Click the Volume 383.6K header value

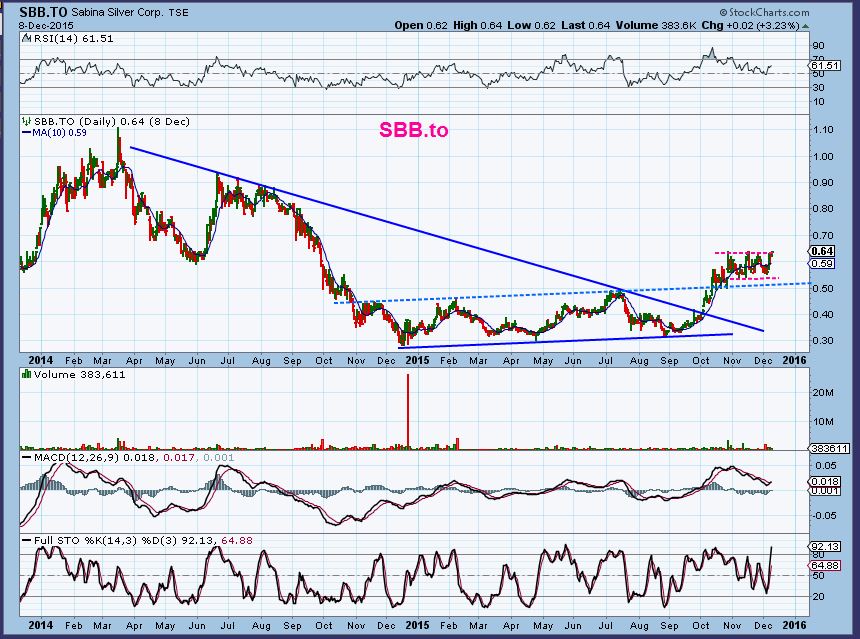click(656, 25)
